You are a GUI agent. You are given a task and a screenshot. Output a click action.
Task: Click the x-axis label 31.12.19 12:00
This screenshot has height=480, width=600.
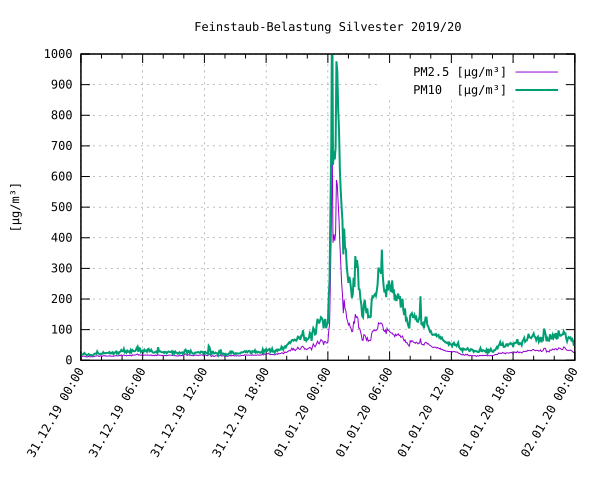tap(179, 412)
